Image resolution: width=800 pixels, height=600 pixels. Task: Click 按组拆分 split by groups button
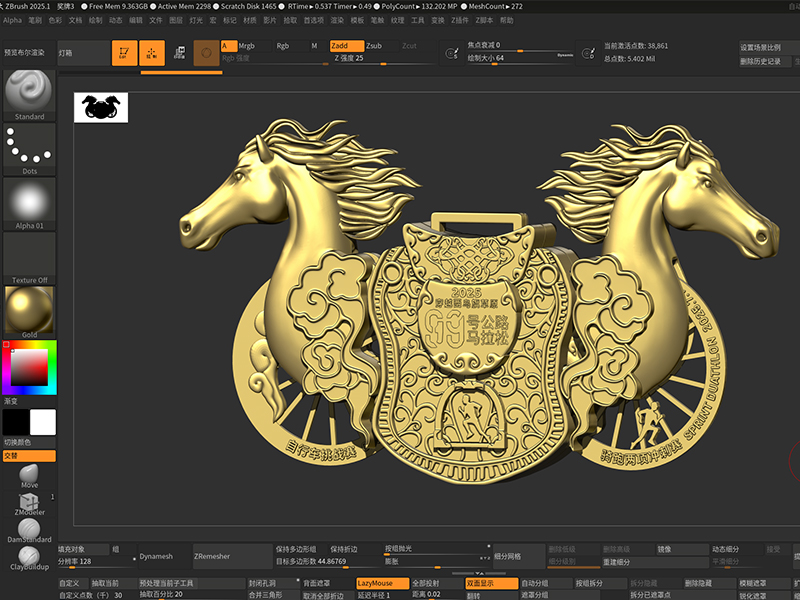(601, 583)
